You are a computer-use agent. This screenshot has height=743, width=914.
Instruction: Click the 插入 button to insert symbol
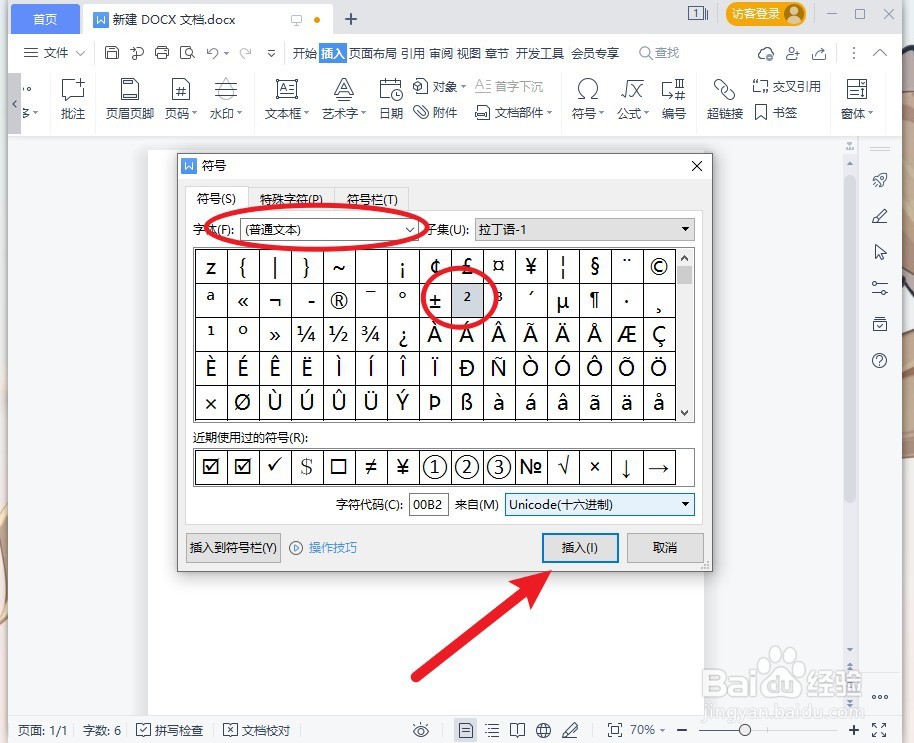pyautogui.click(x=580, y=547)
